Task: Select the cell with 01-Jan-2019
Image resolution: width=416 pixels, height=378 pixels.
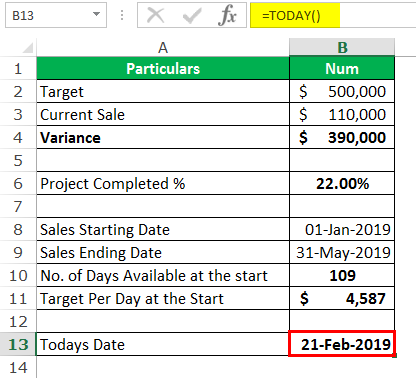Action: coord(342,229)
